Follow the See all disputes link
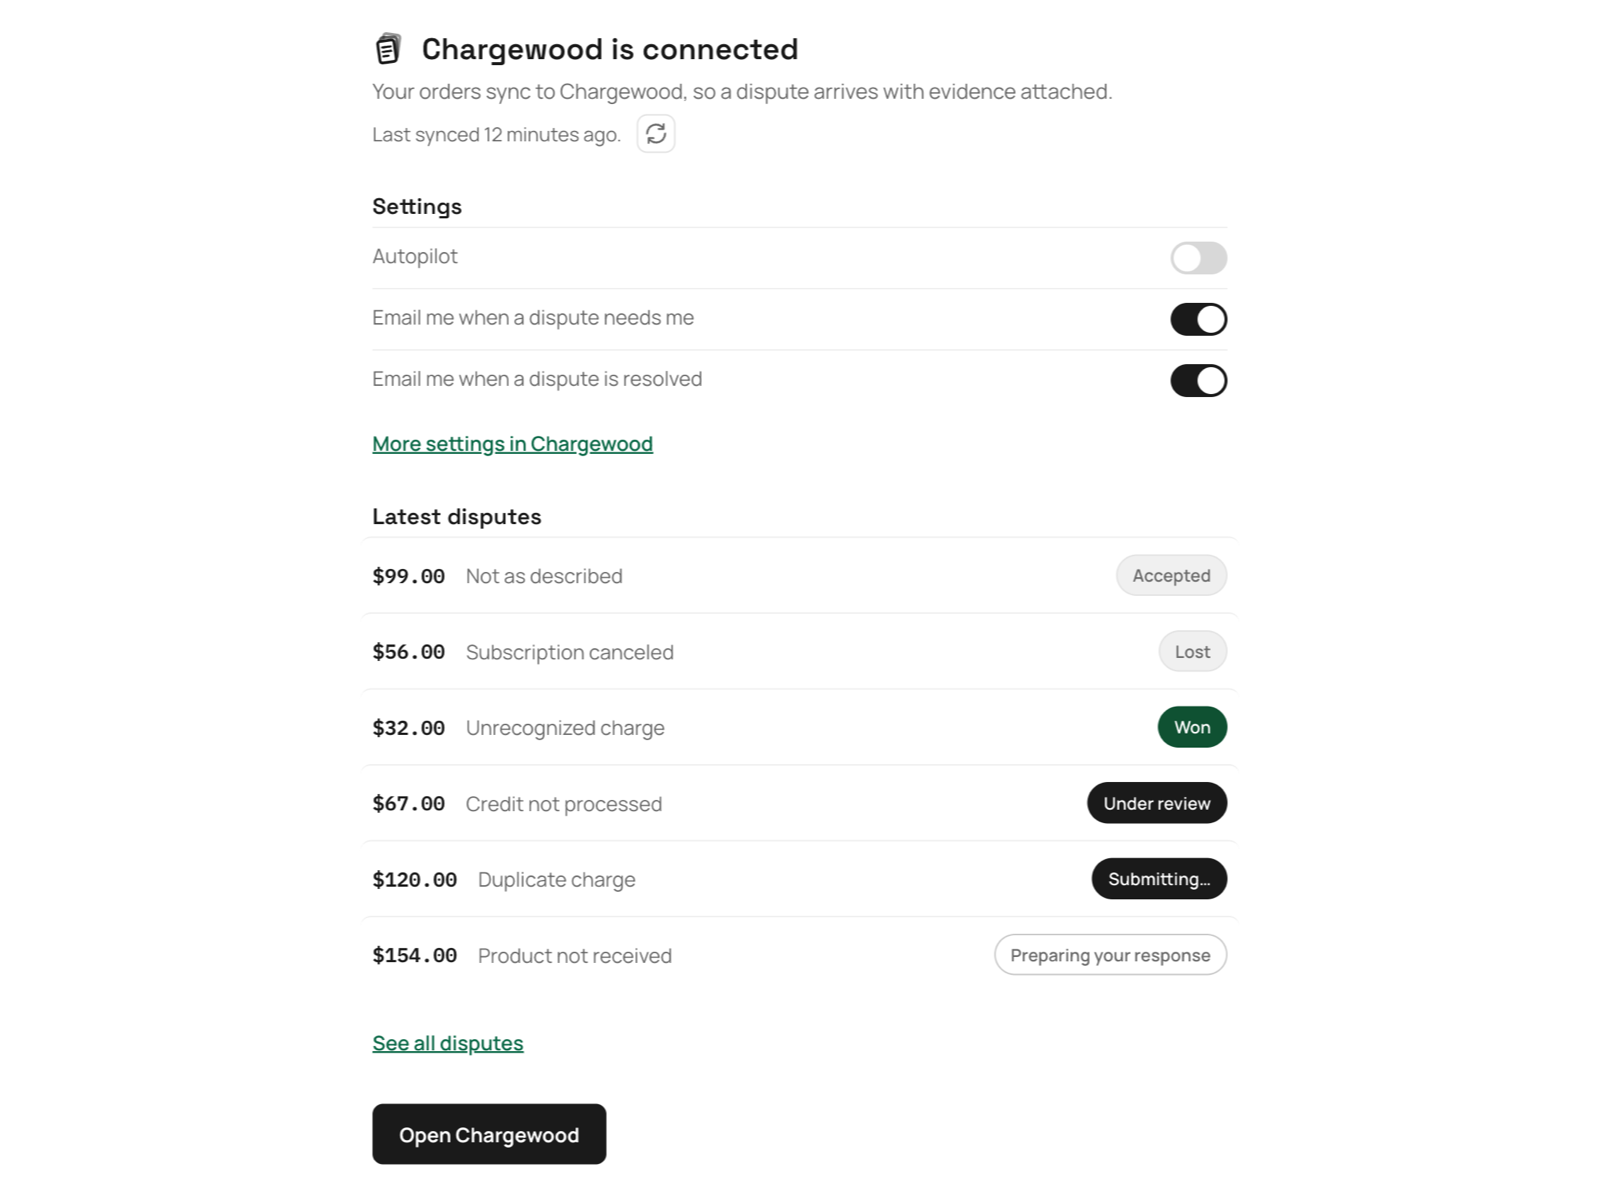Image resolution: width=1600 pixels, height=1200 pixels. 447,1043
